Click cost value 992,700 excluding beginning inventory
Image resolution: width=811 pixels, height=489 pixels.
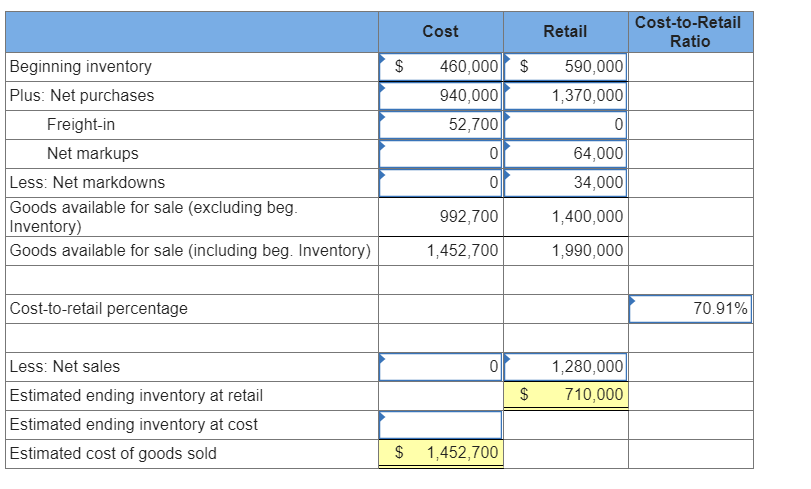coord(441,217)
